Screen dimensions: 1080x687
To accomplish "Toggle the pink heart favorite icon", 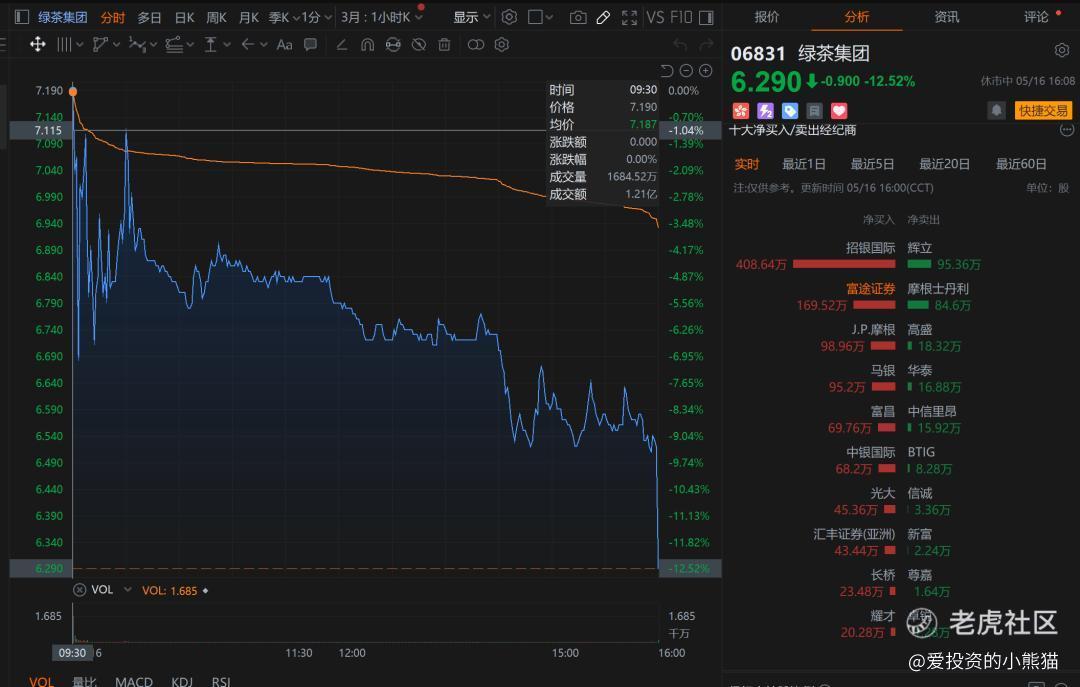I will [x=839, y=110].
